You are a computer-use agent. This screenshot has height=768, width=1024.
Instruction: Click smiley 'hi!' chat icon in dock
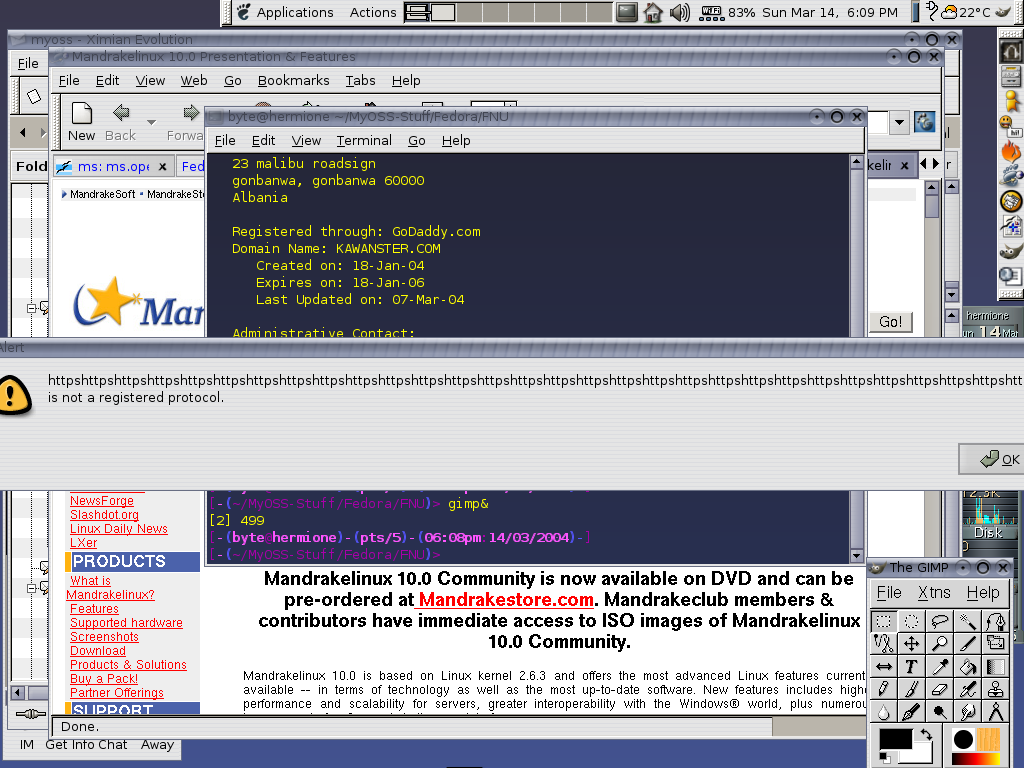click(x=1010, y=125)
